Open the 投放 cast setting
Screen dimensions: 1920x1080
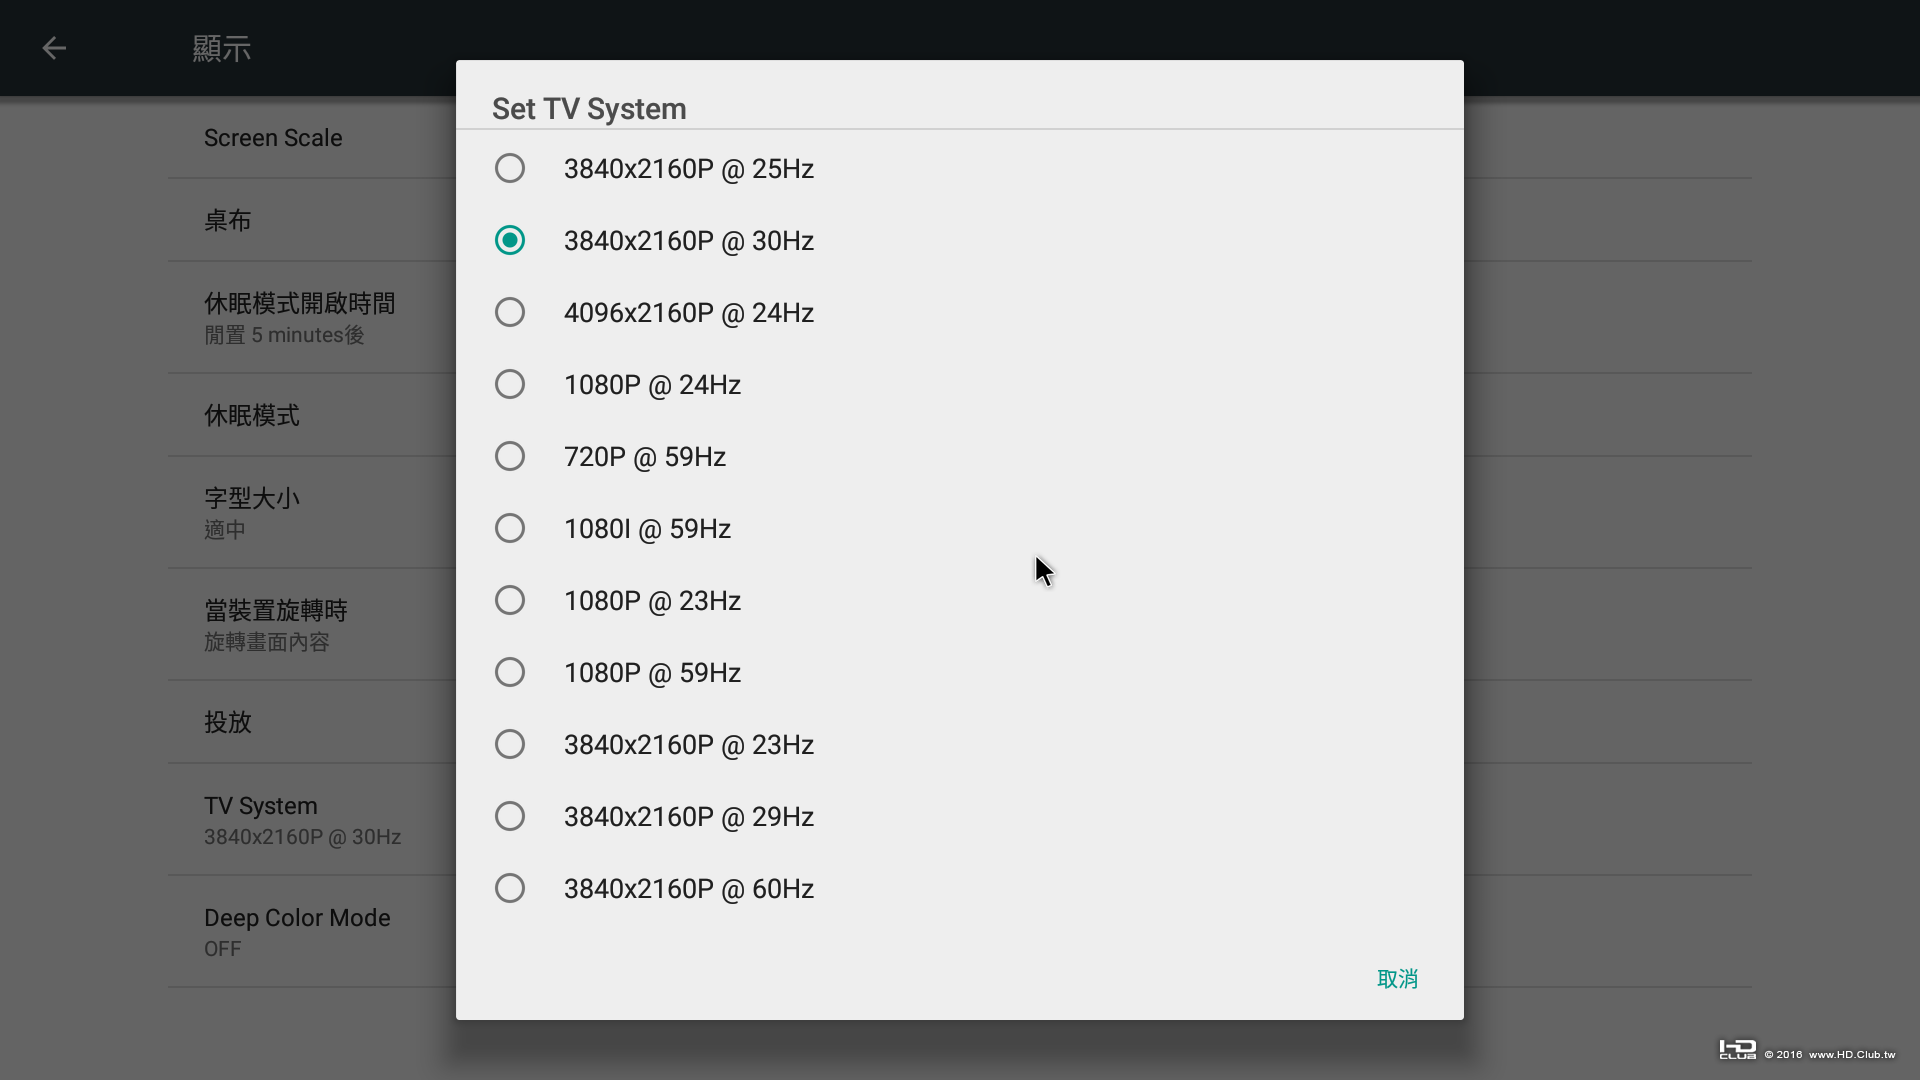pyautogui.click(x=228, y=722)
